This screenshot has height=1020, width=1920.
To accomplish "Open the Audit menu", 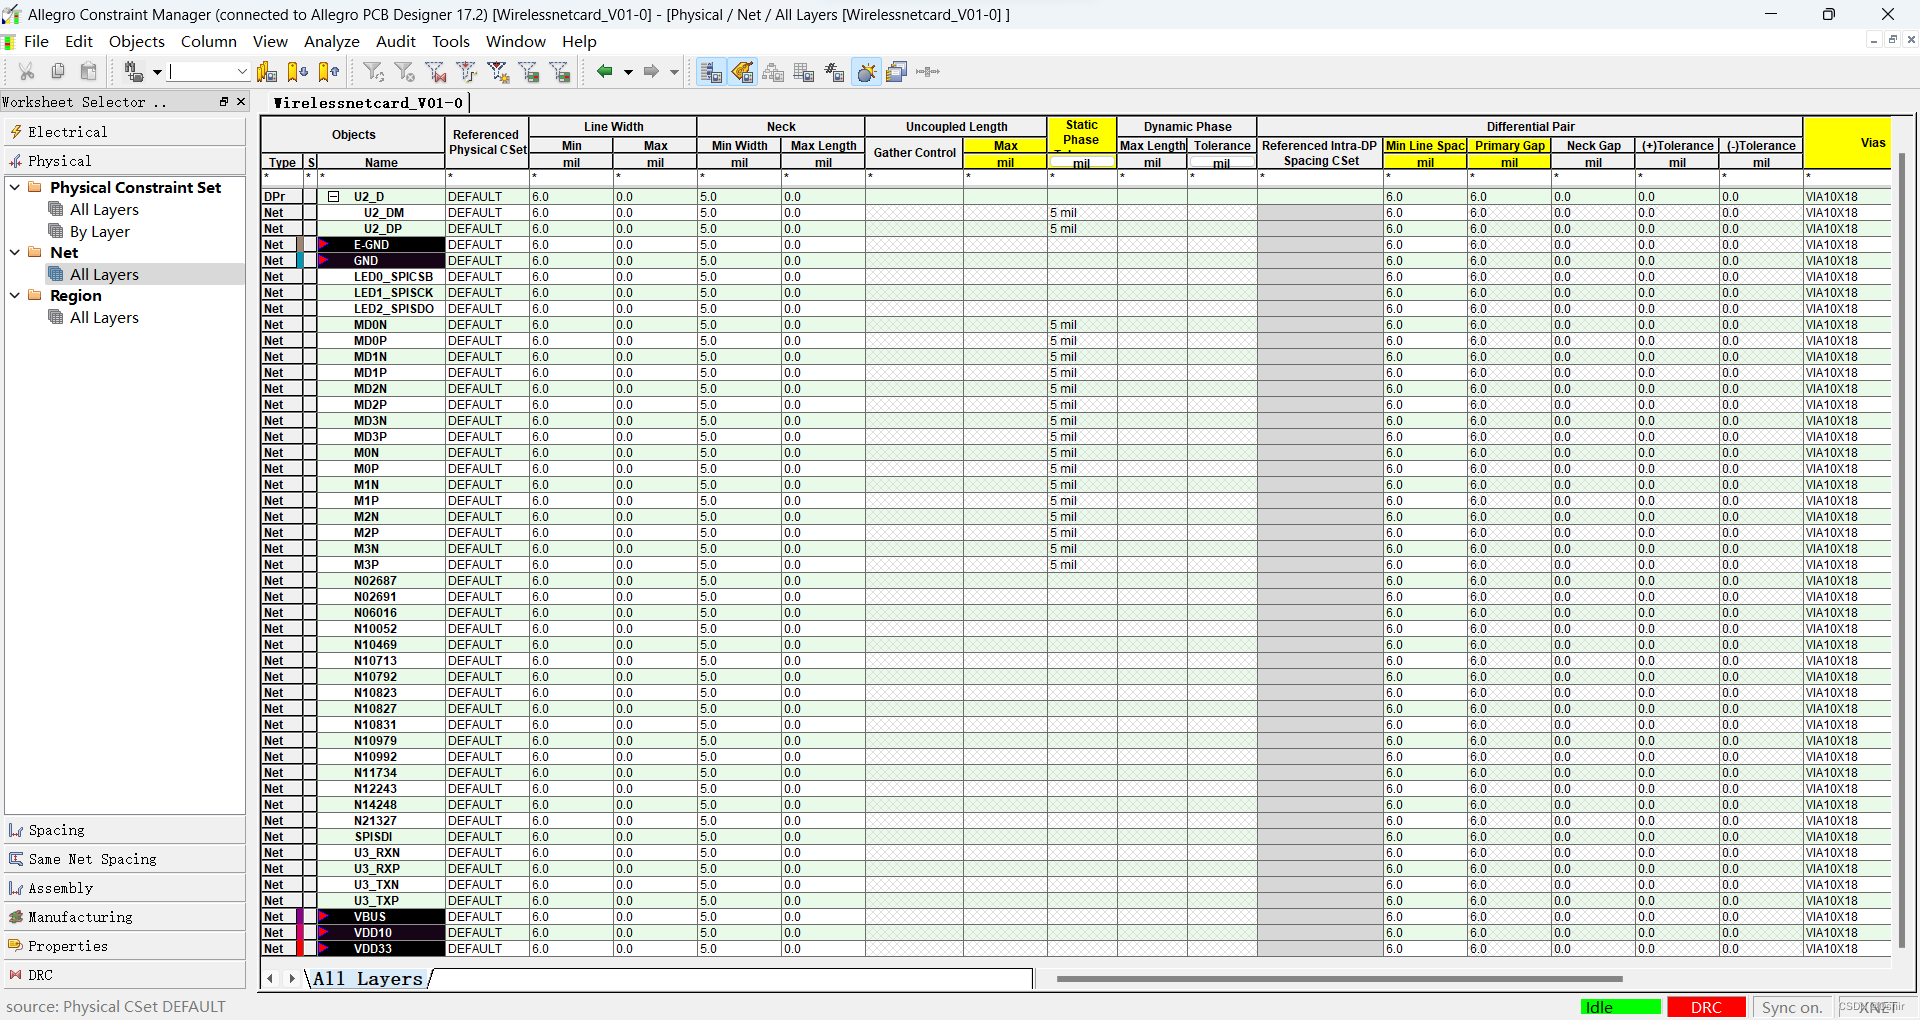I will click(395, 42).
